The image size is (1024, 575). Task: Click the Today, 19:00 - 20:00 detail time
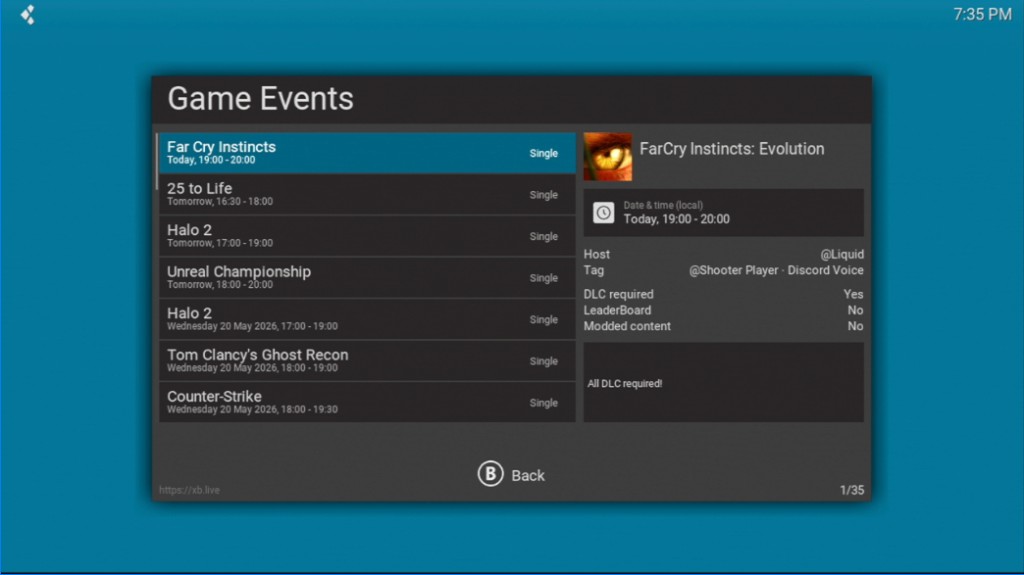coord(677,220)
